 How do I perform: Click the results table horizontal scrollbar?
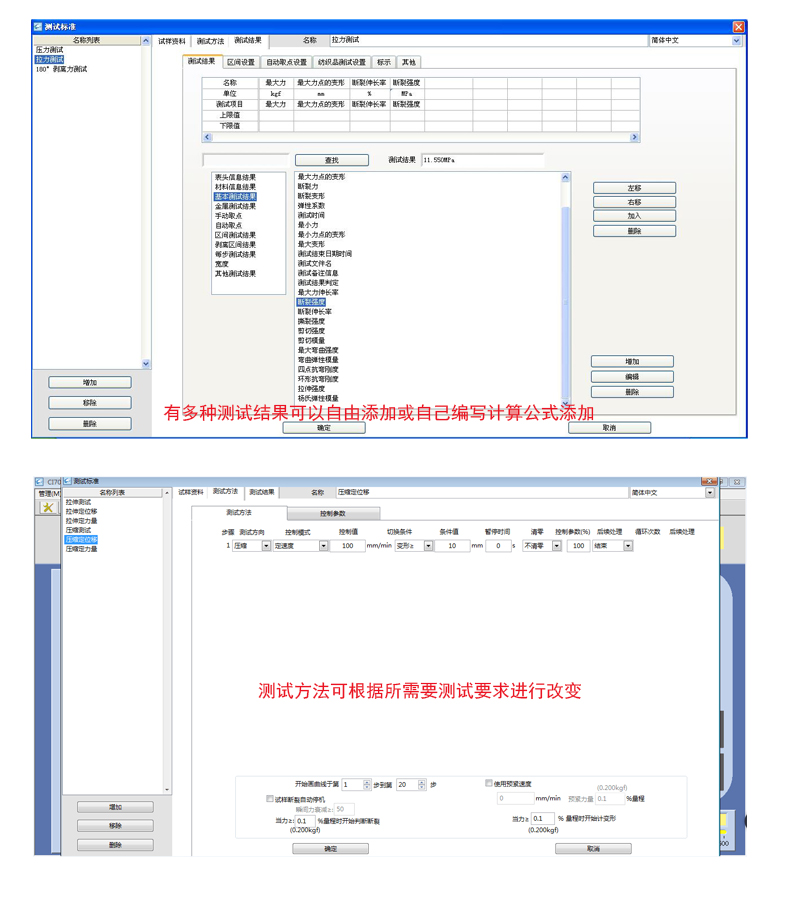(x=420, y=137)
